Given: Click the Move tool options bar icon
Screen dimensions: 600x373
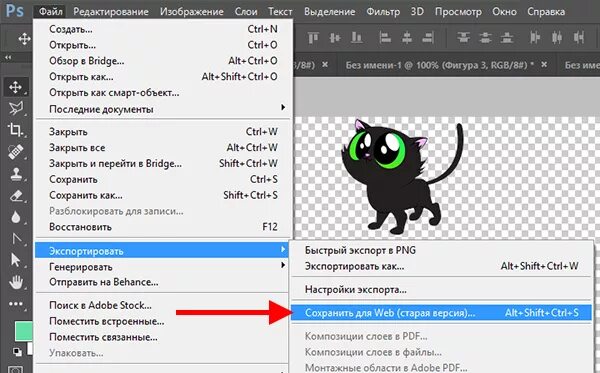Looking at the screenshot, I should click(24, 38).
